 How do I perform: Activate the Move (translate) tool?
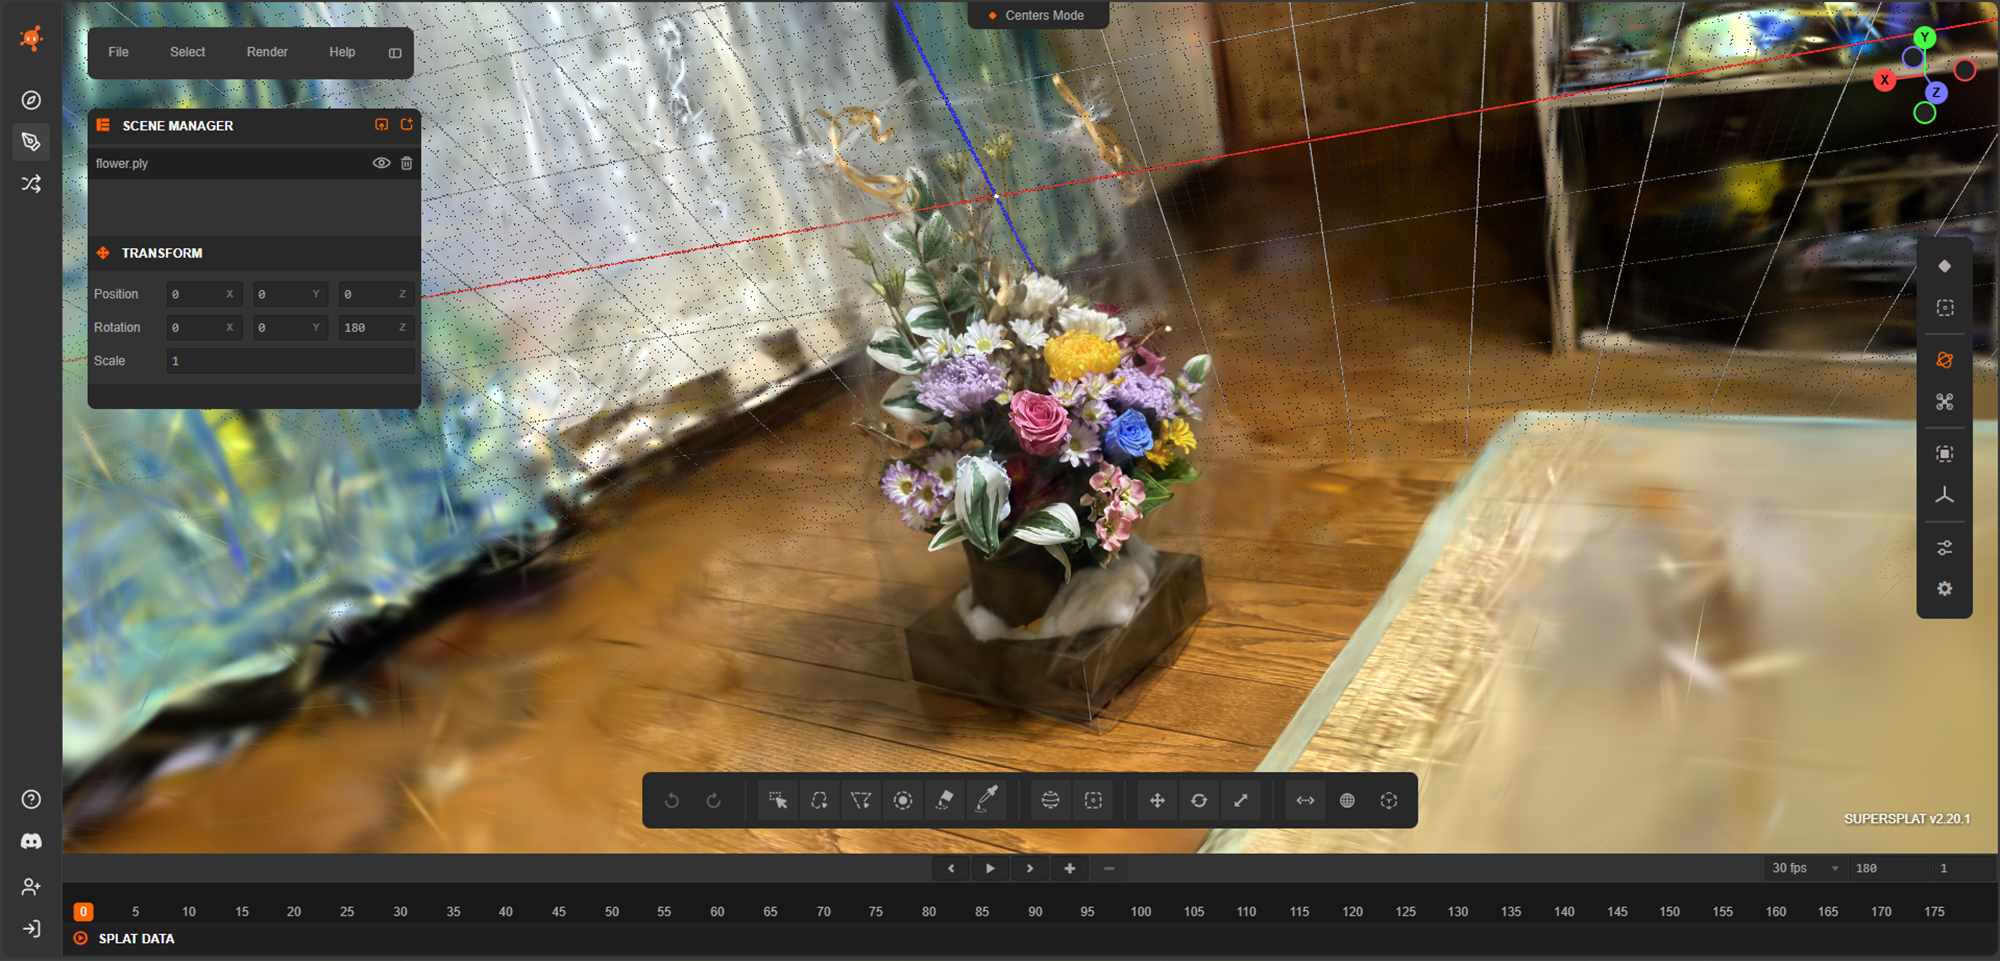(x=1157, y=800)
